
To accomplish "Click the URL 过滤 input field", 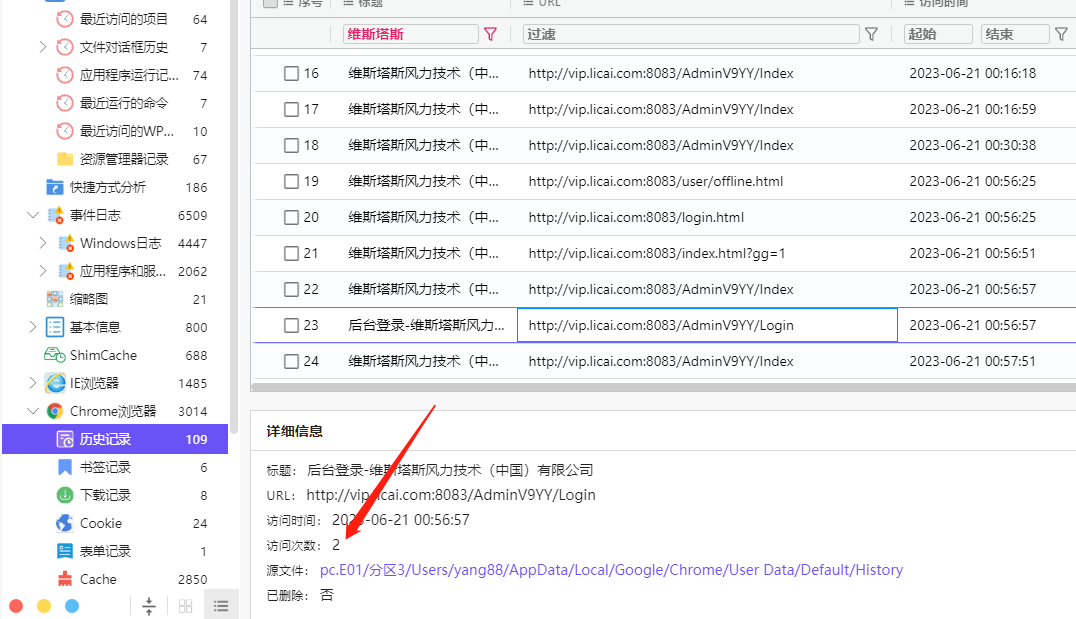I will 691,34.
